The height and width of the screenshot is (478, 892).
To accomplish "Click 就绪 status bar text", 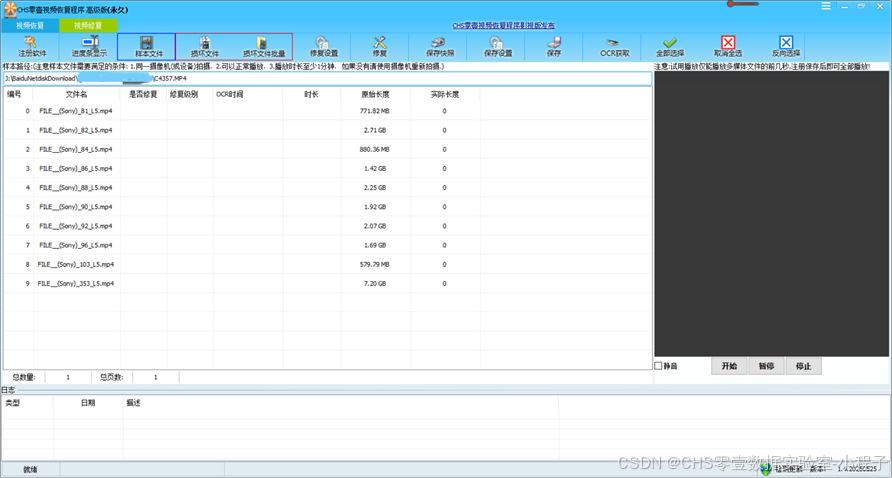I will coord(30,470).
